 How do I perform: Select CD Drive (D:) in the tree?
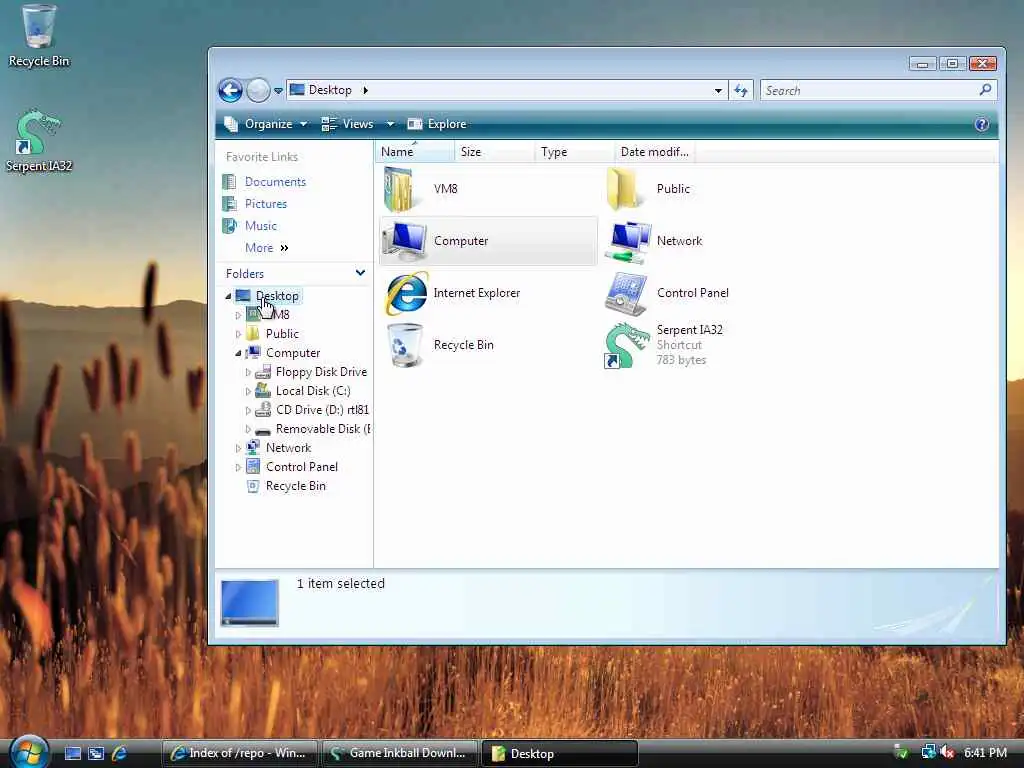click(322, 409)
